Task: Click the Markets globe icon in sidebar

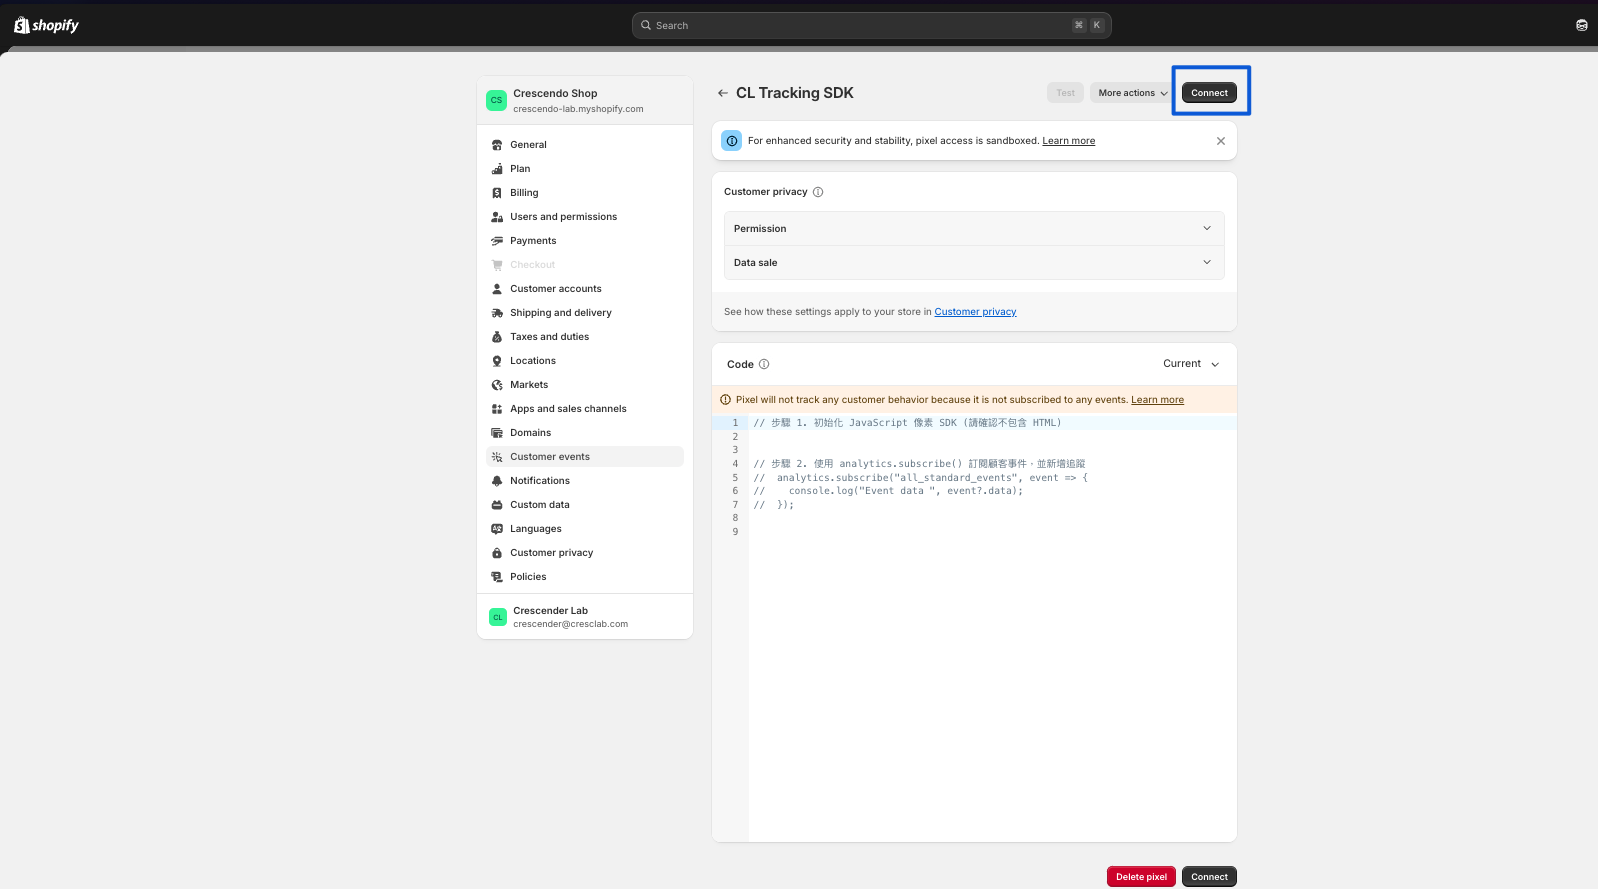Action: point(497,385)
